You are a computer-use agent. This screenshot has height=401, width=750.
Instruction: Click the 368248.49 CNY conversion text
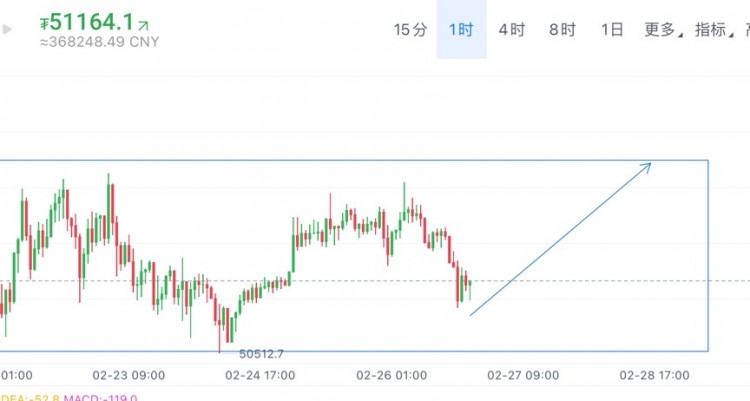[99, 42]
